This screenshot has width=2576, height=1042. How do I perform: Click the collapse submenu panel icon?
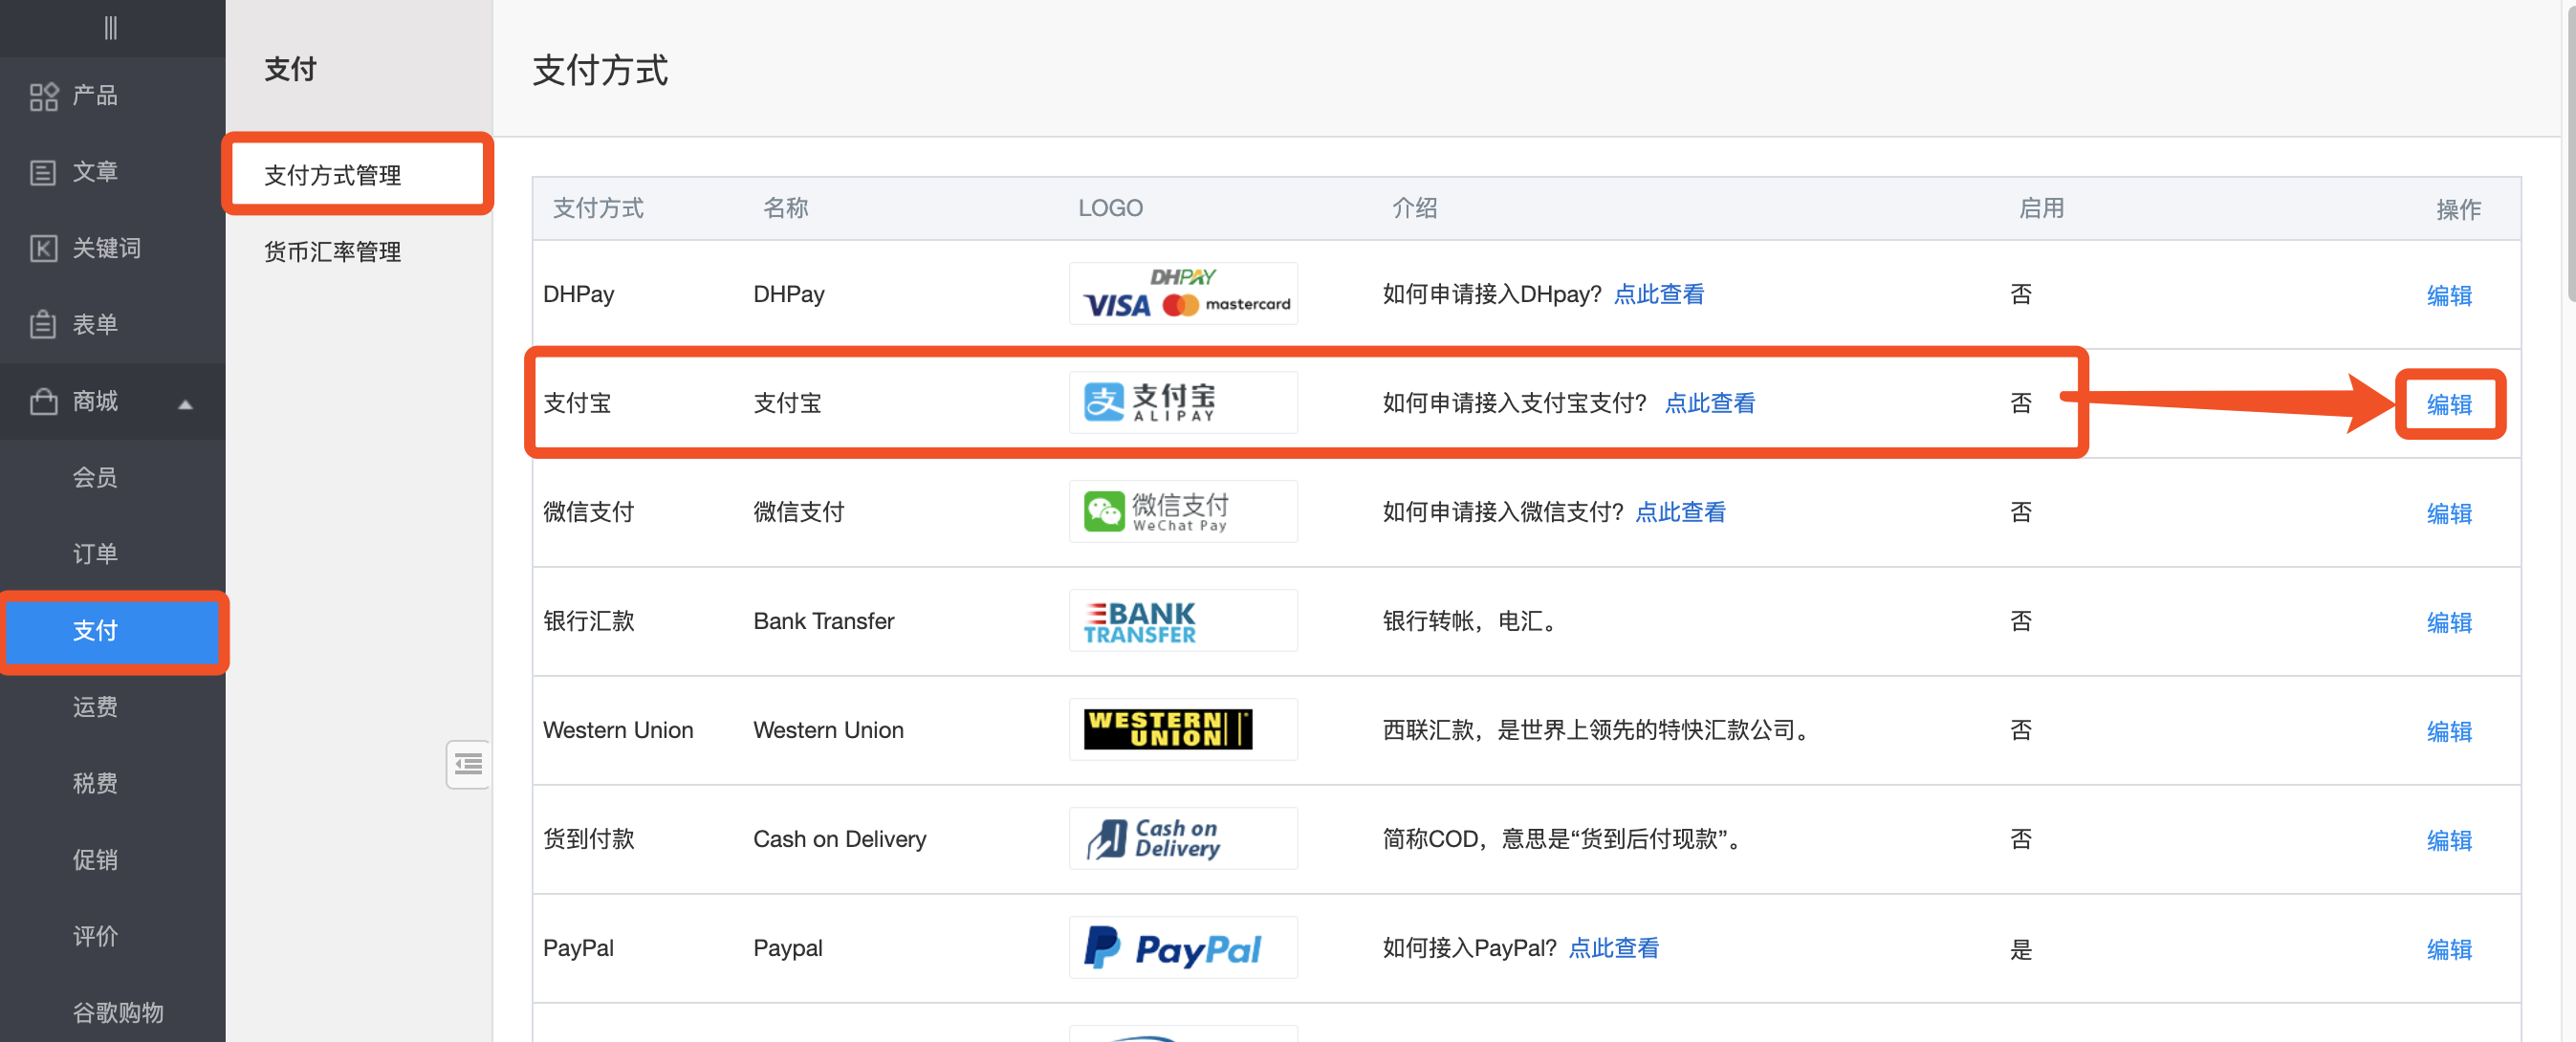coord(467,765)
